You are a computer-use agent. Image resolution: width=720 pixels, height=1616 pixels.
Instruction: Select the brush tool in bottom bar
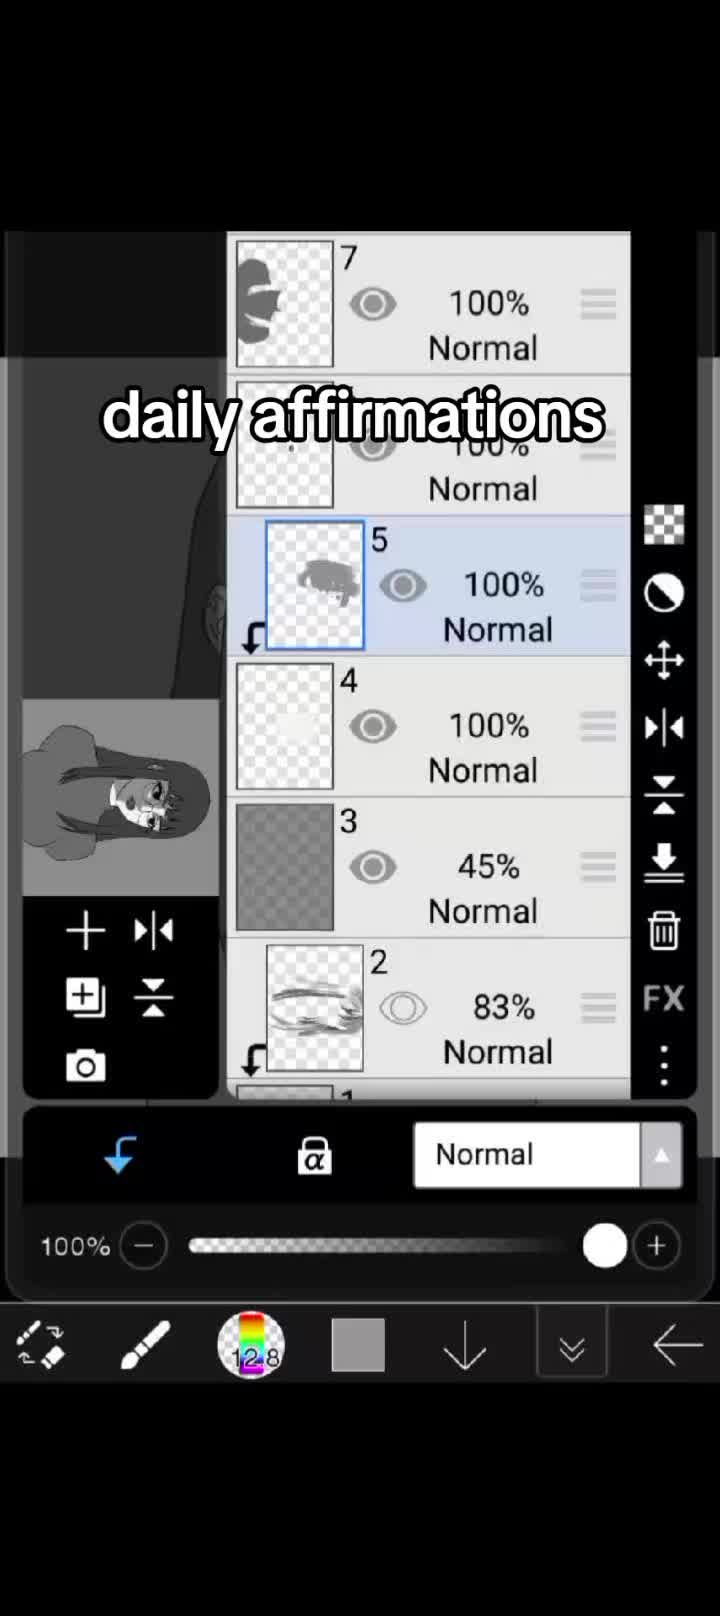click(146, 1345)
